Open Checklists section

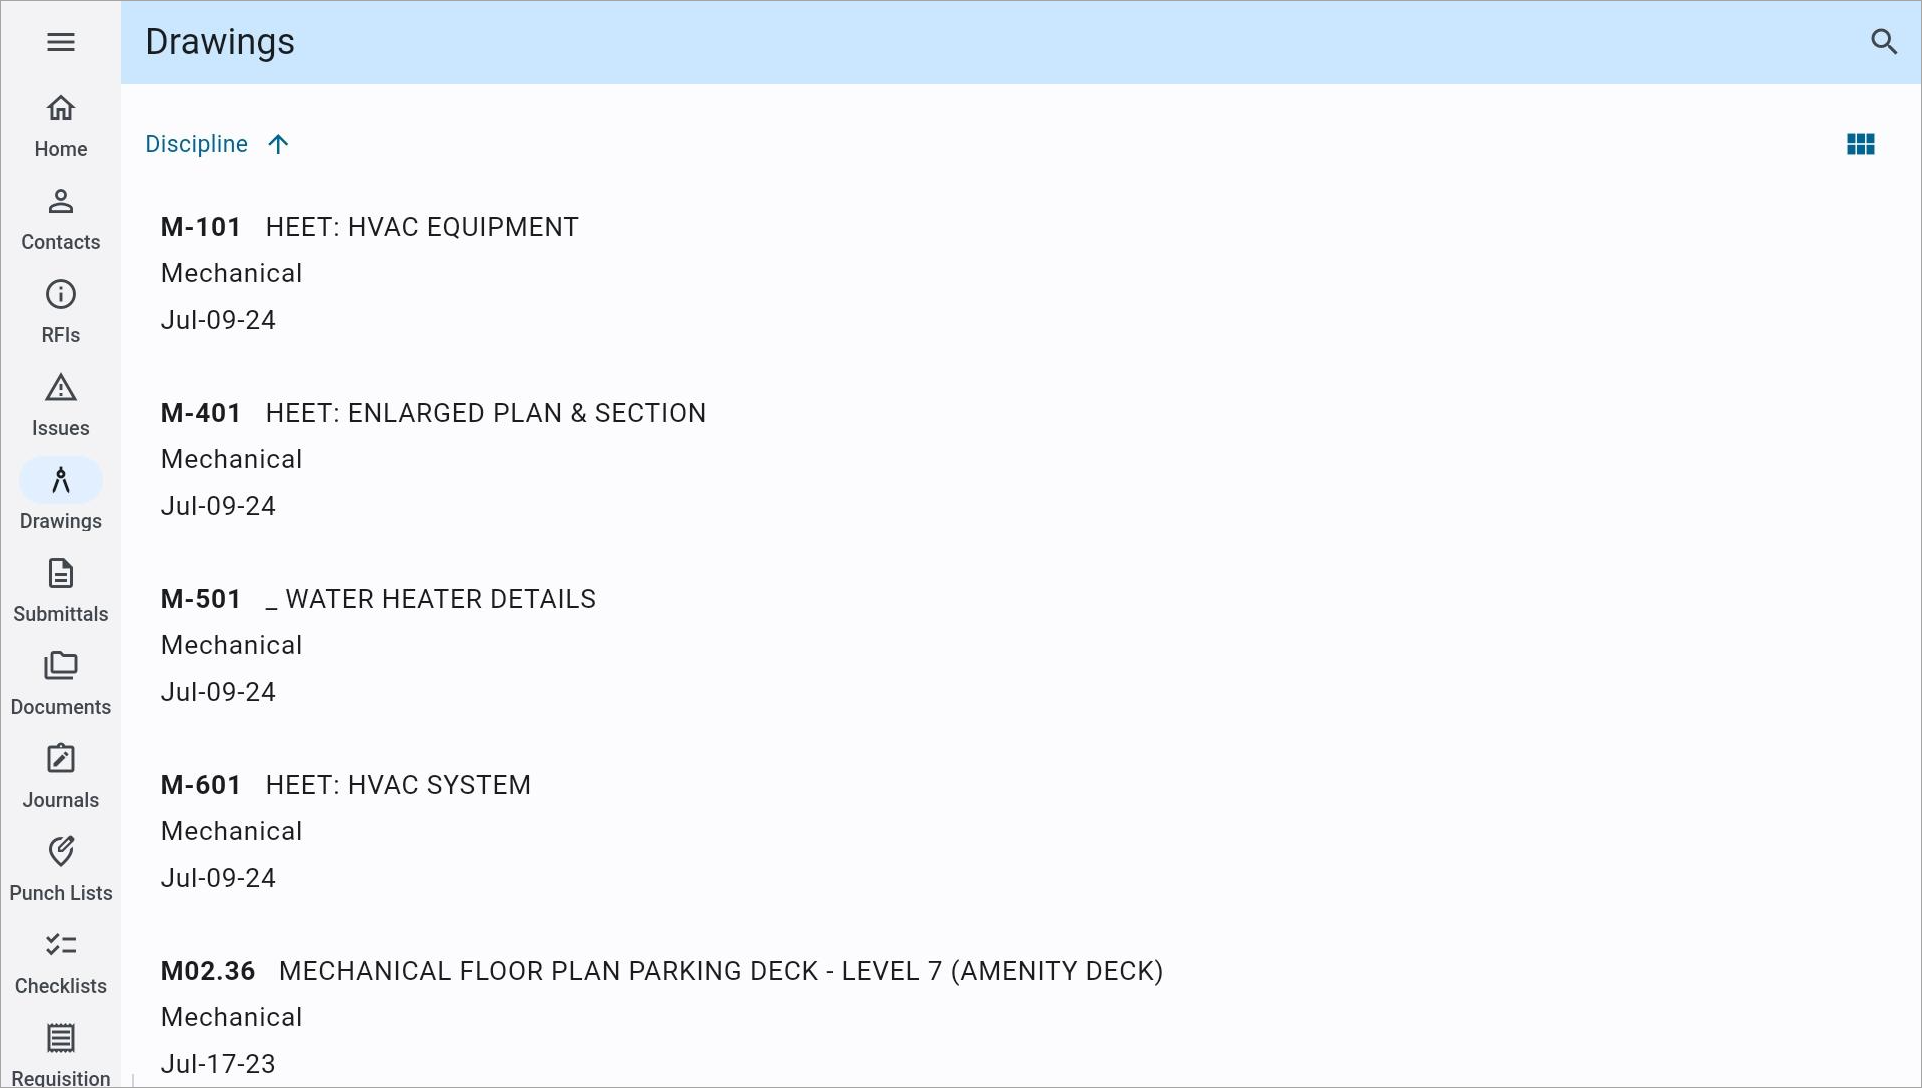click(61, 961)
